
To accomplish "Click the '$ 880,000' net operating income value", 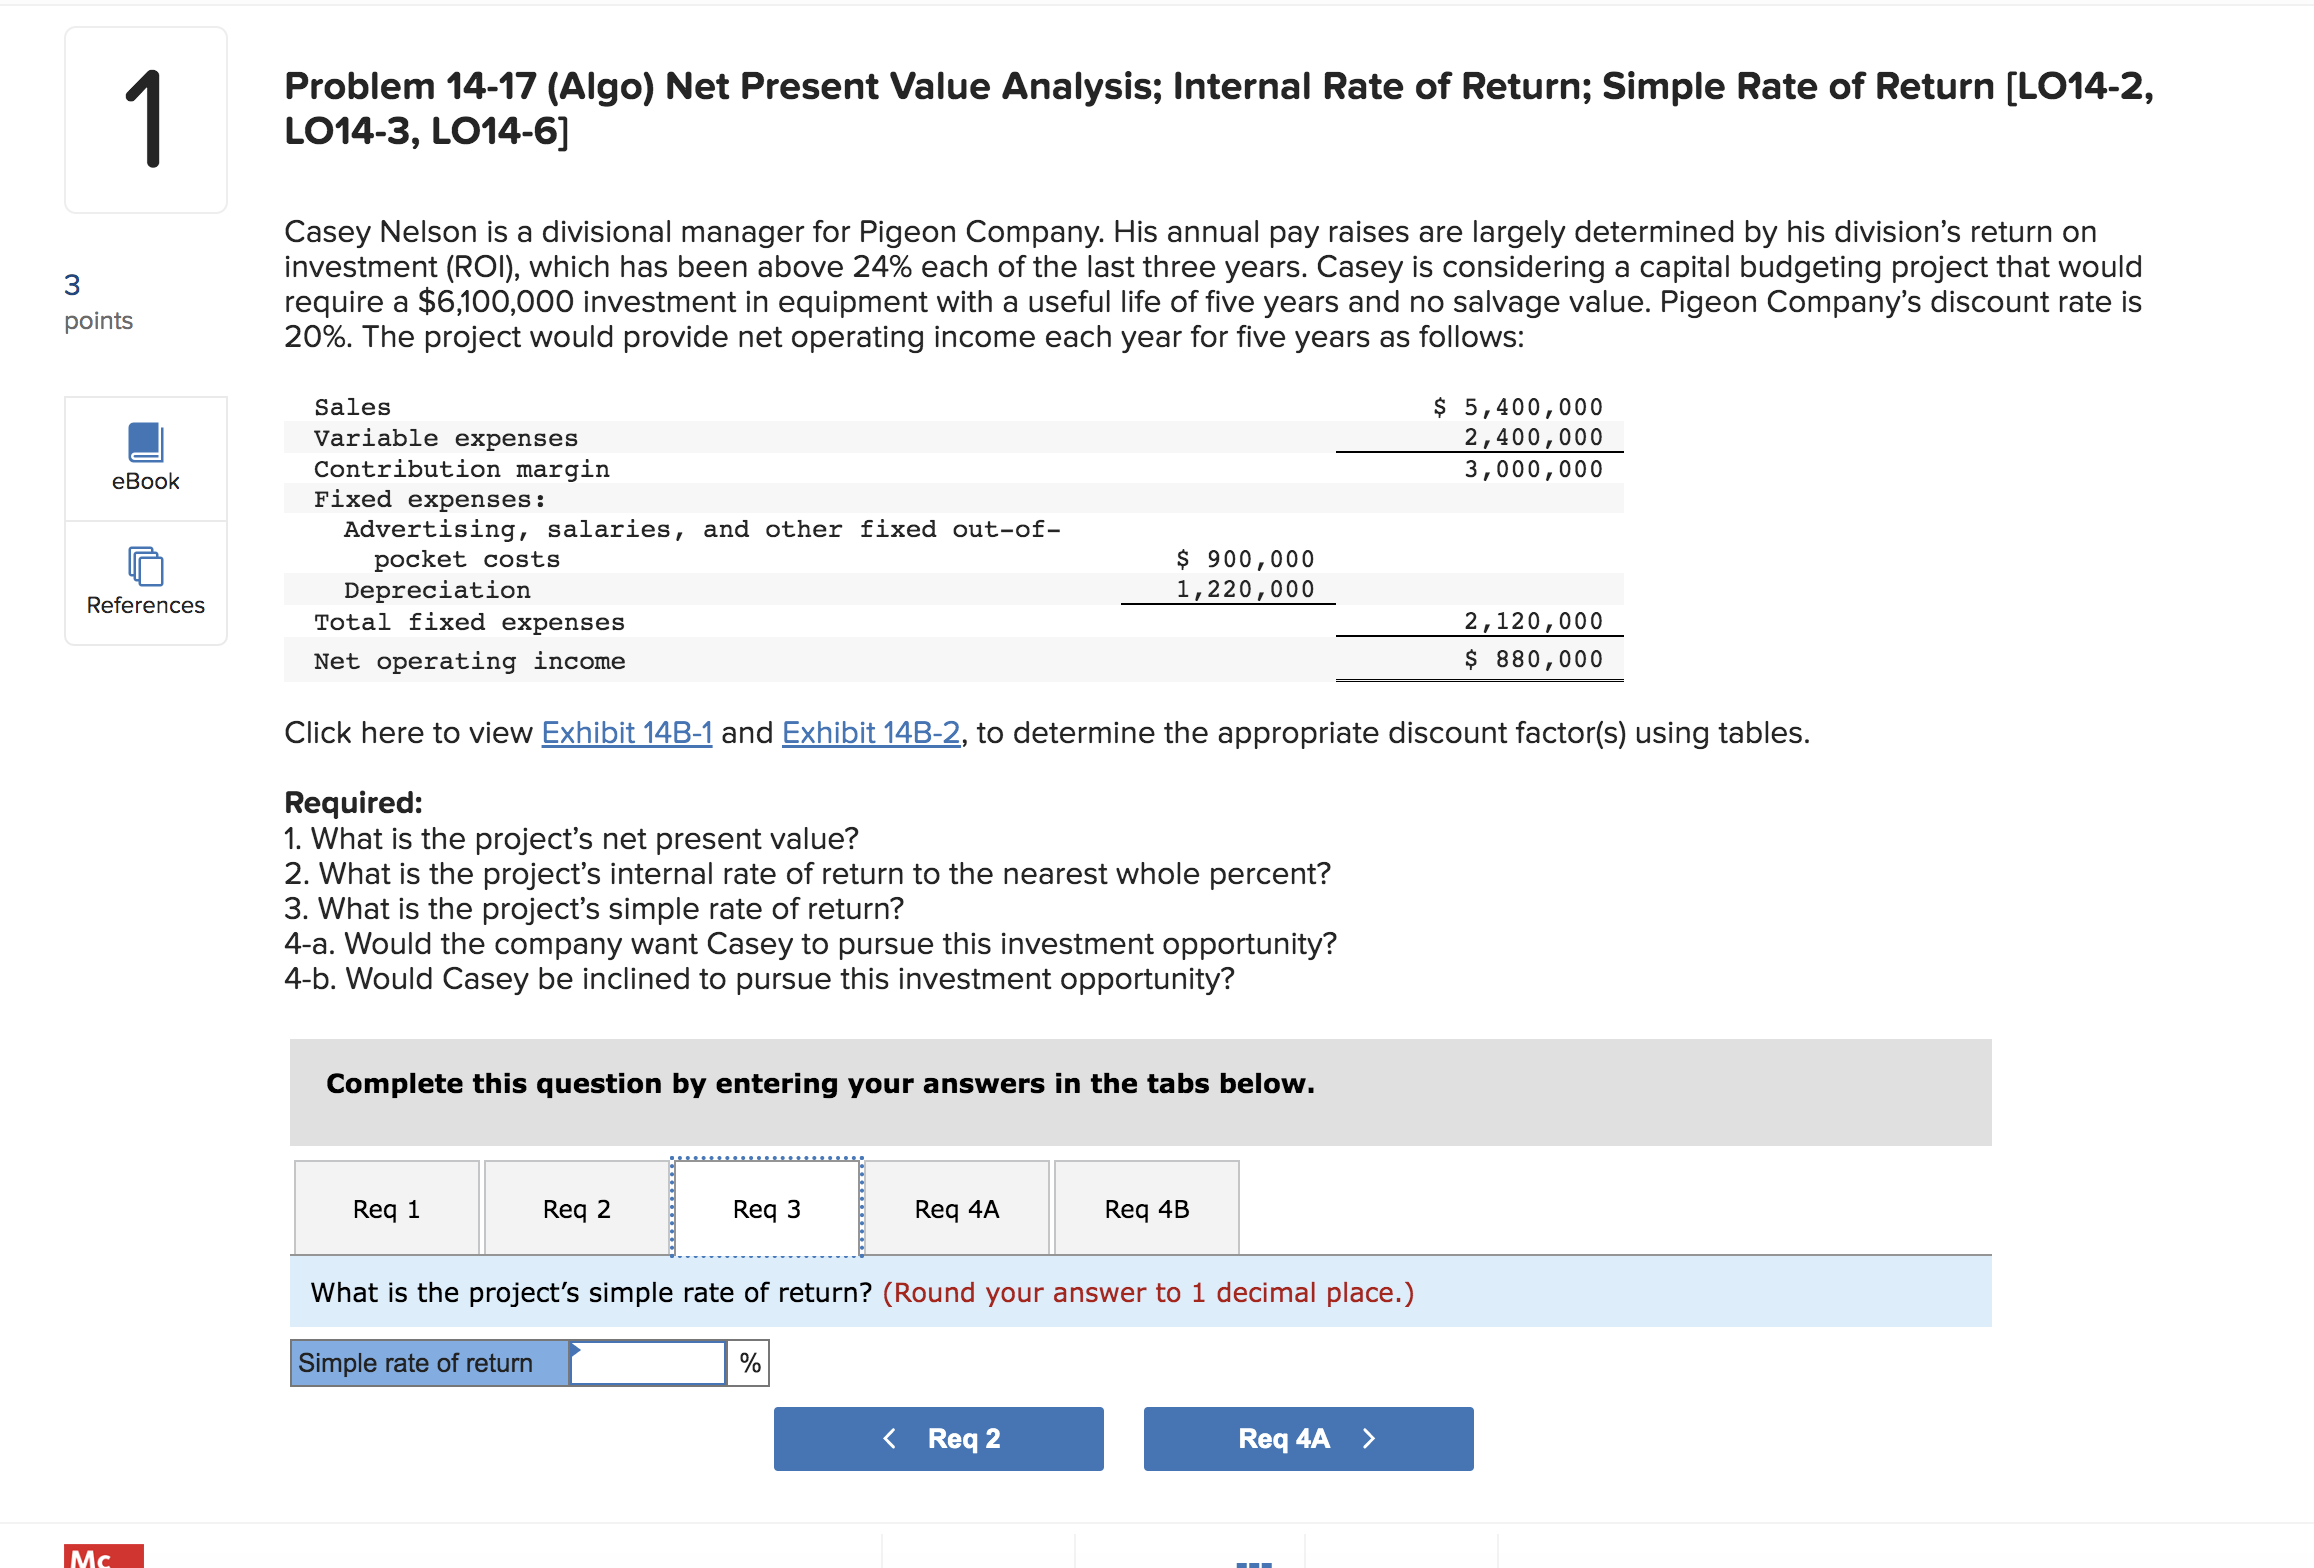I will [1533, 660].
